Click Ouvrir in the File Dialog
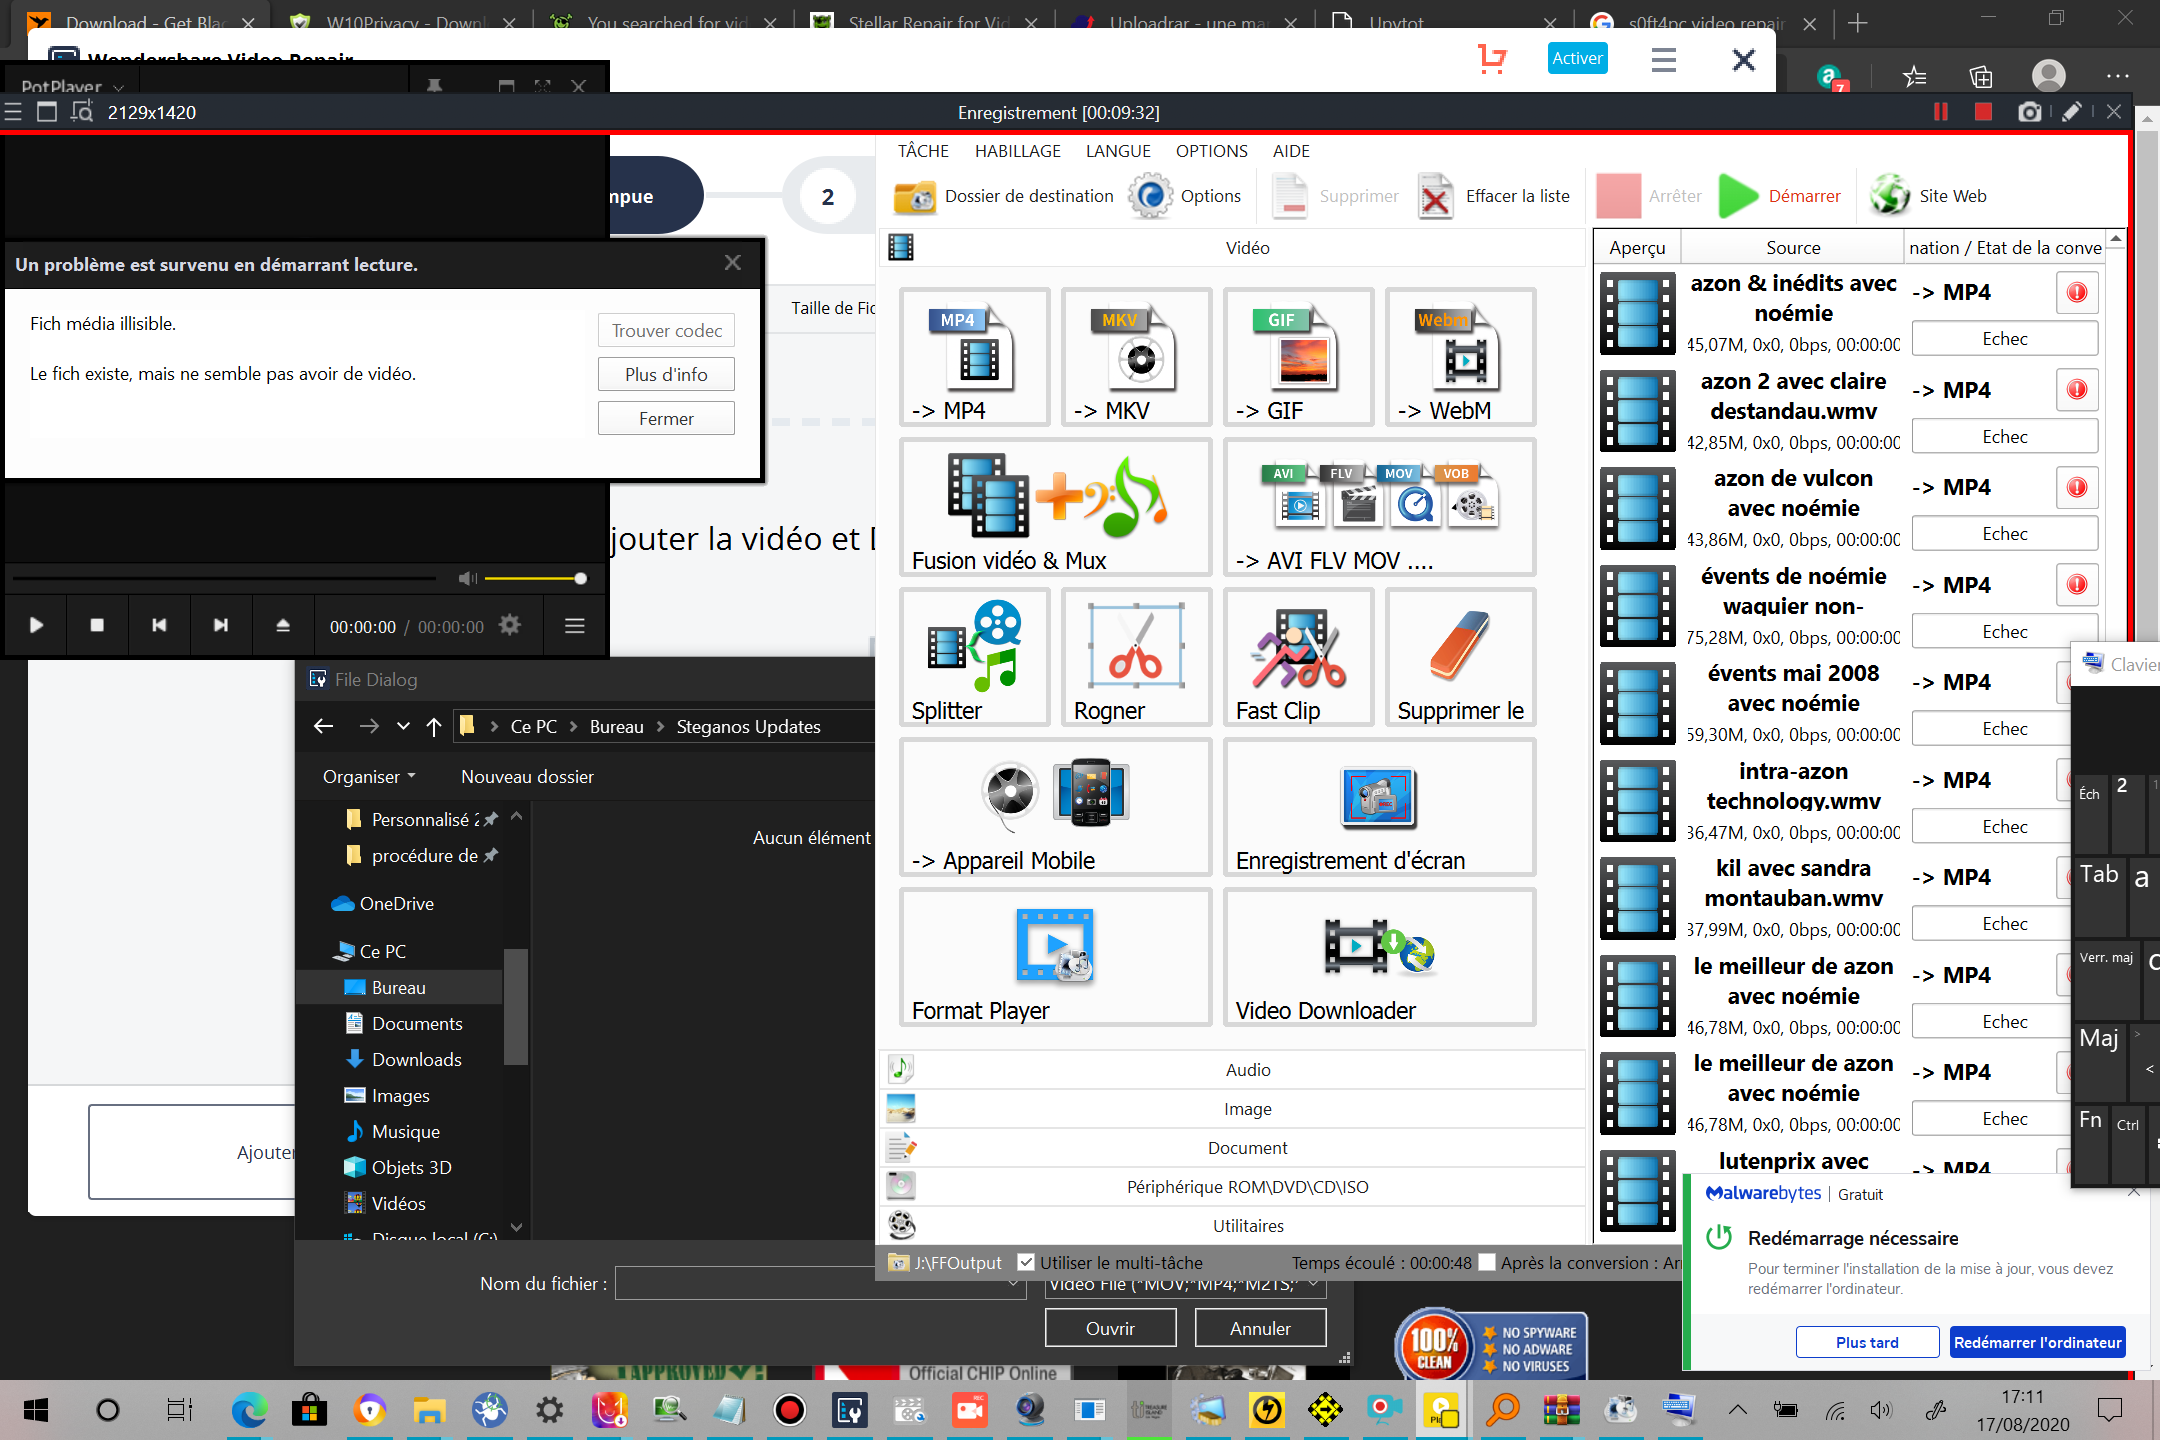This screenshot has width=2160, height=1440. coord(1110,1328)
